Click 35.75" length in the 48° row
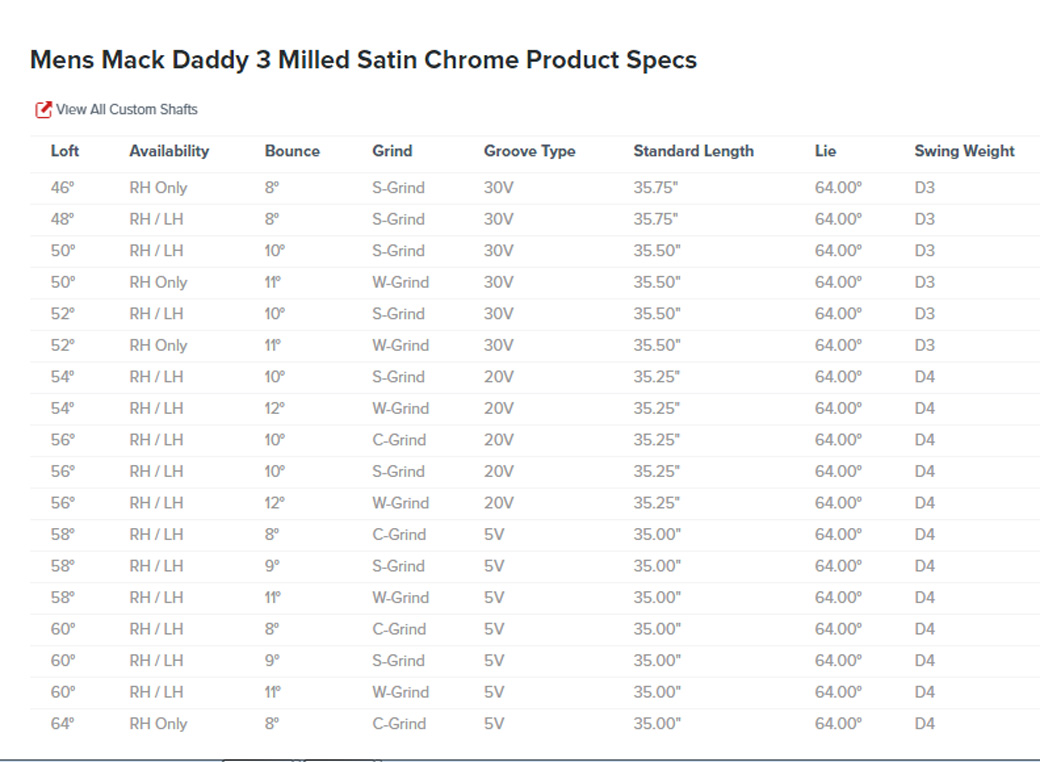 click(655, 220)
